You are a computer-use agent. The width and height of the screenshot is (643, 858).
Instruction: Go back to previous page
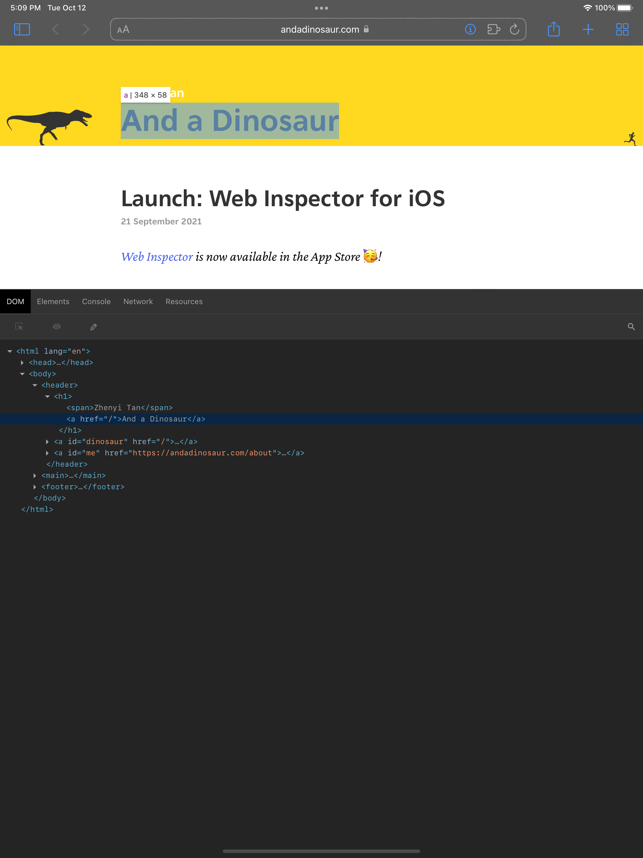(x=55, y=30)
